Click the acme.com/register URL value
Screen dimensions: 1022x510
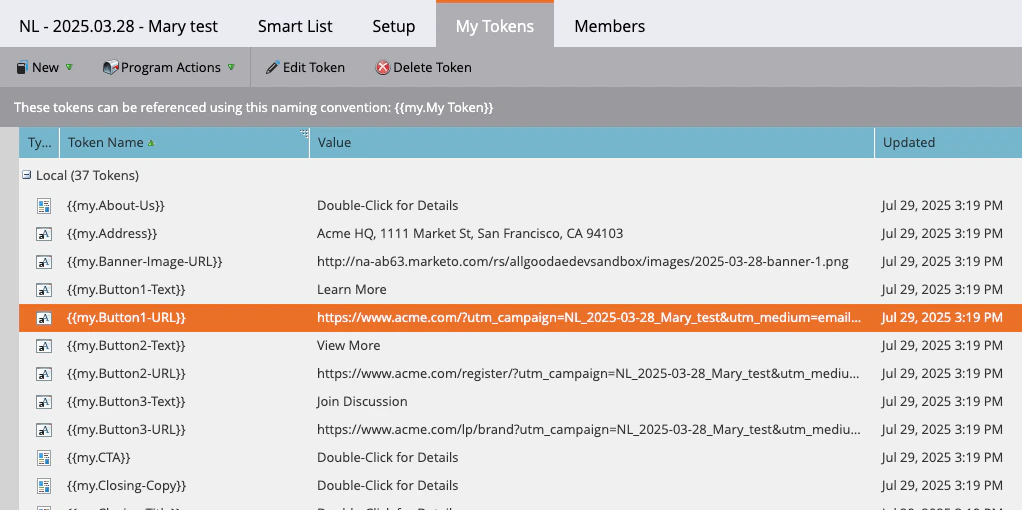coord(589,374)
